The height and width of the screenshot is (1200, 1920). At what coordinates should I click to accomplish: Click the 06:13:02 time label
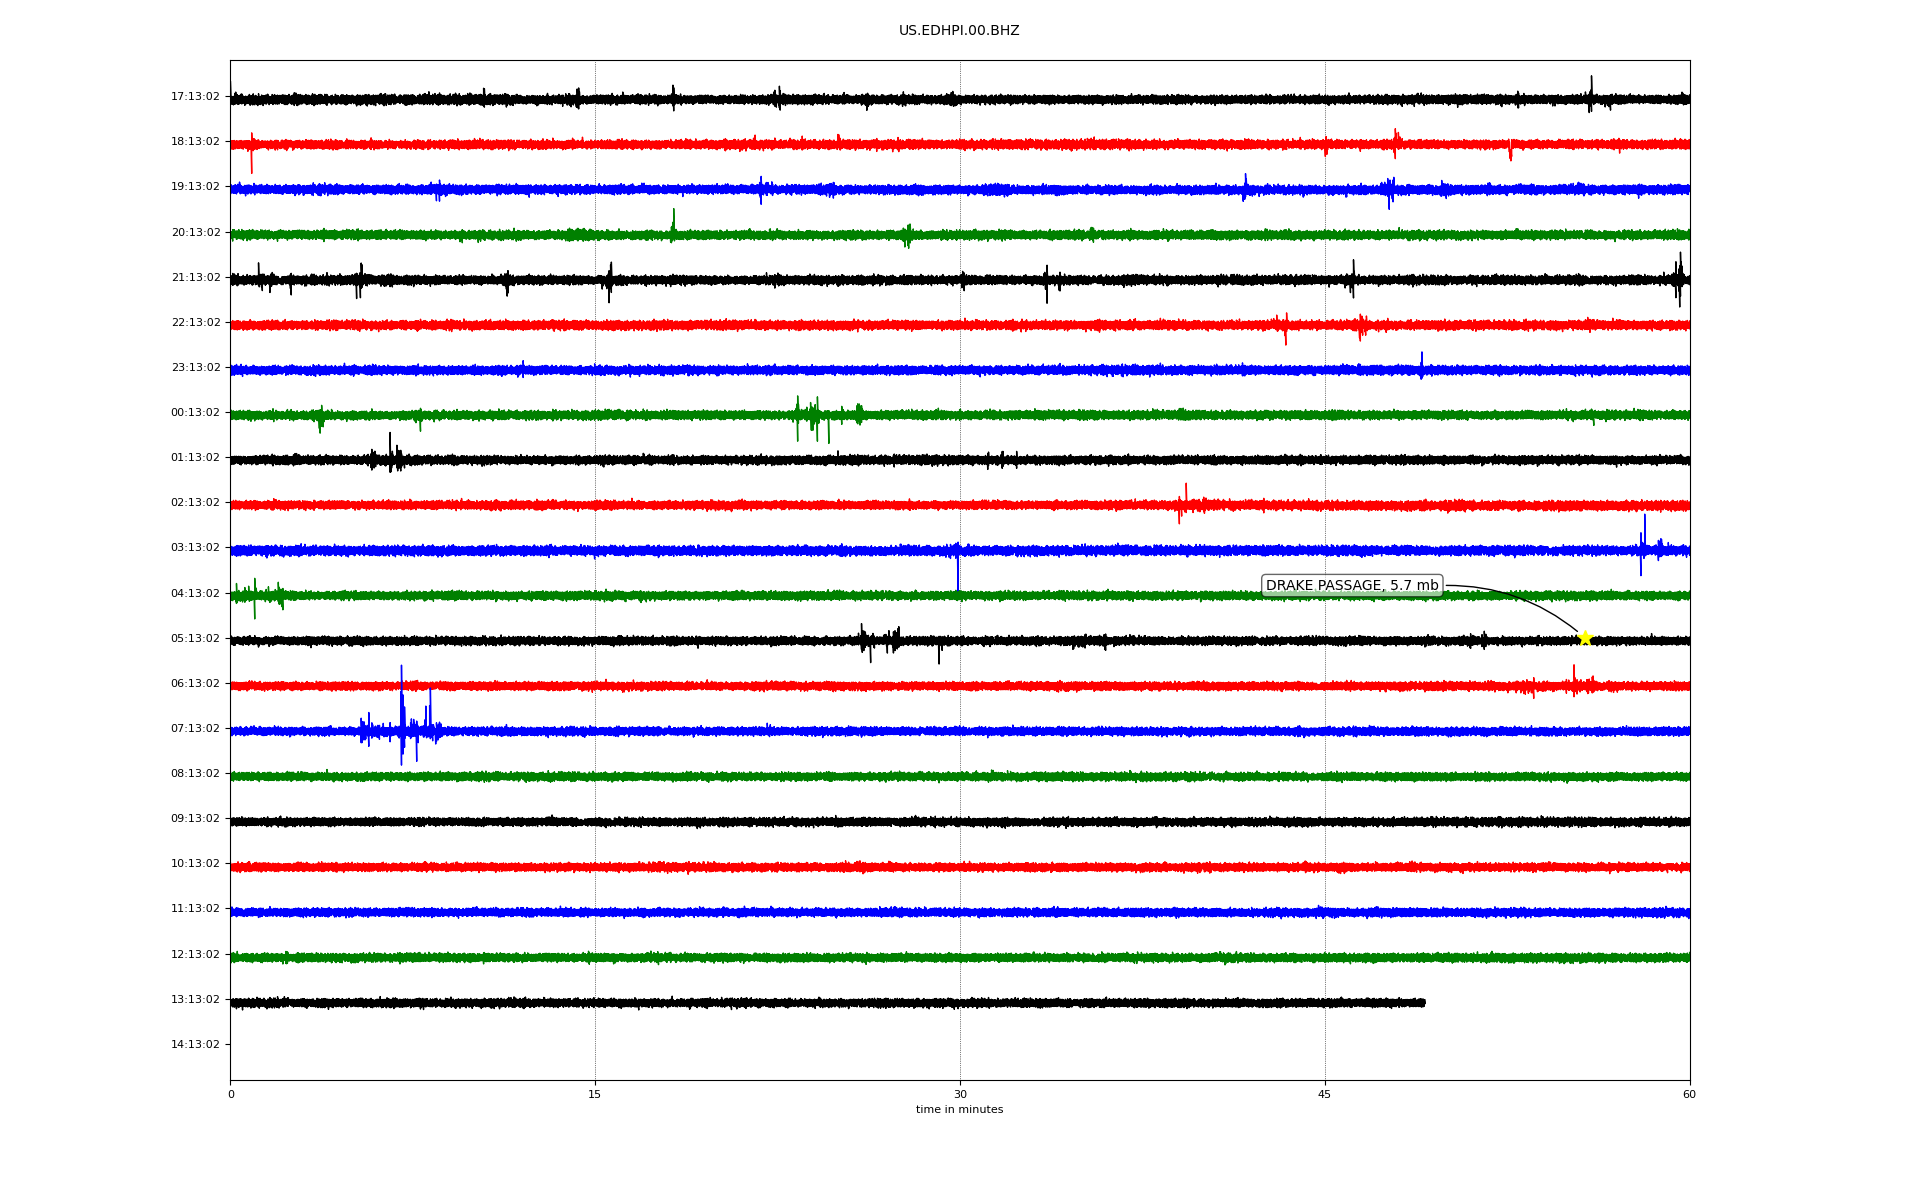coord(195,684)
